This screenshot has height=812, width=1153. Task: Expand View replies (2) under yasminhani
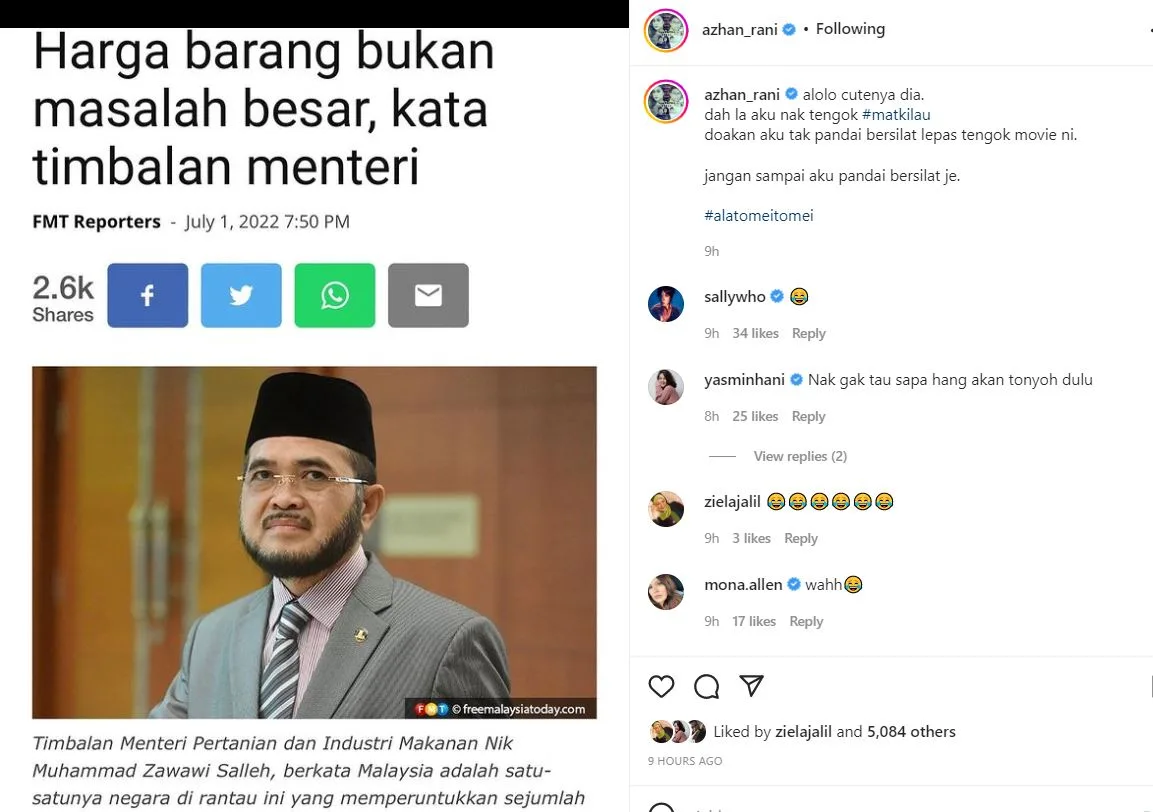click(x=800, y=456)
